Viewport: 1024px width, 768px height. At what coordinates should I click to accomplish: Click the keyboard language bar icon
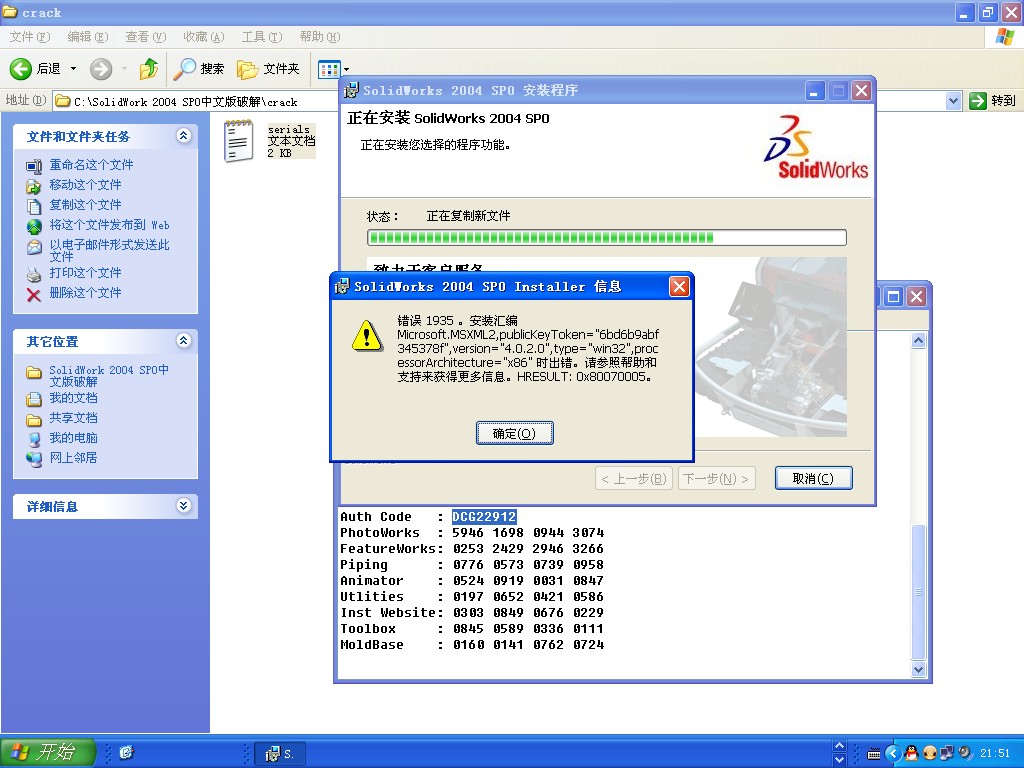click(x=873, y=754)
